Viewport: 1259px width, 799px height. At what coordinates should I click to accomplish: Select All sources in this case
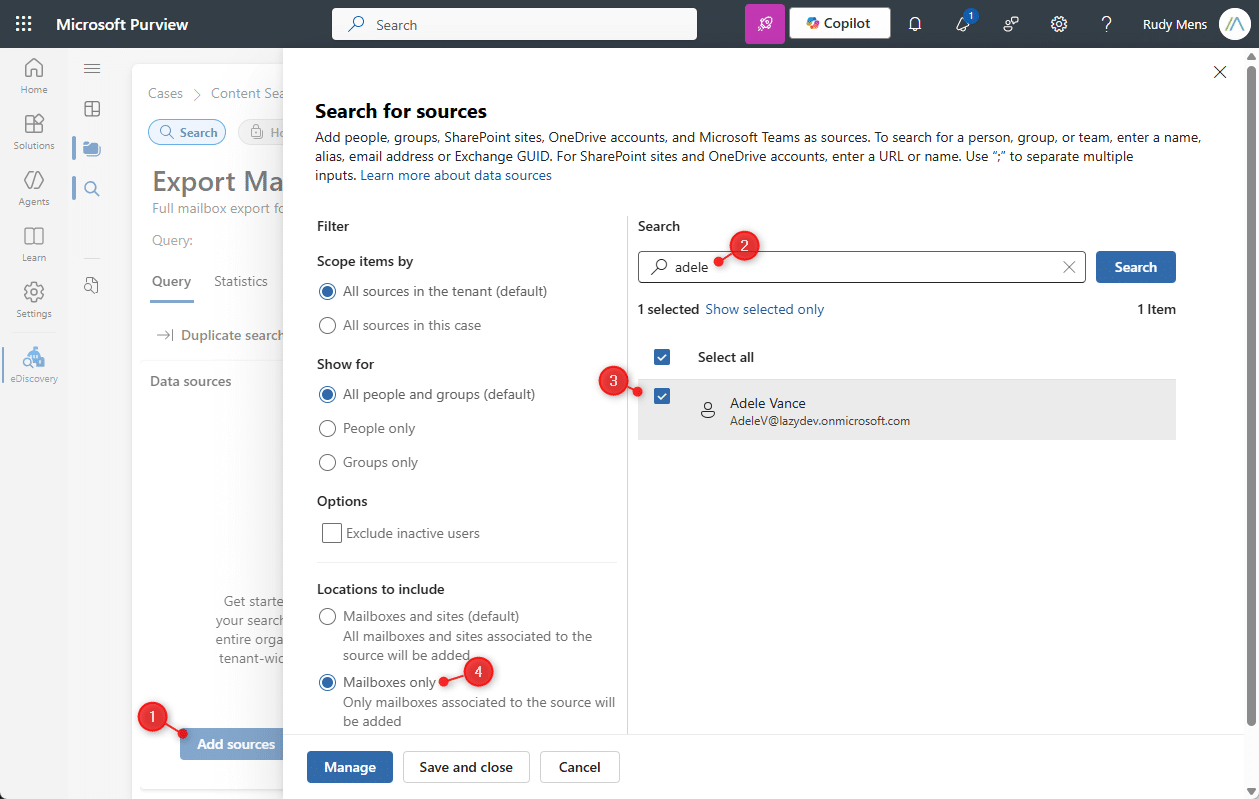pyautogui.click(x=327, y=325)
